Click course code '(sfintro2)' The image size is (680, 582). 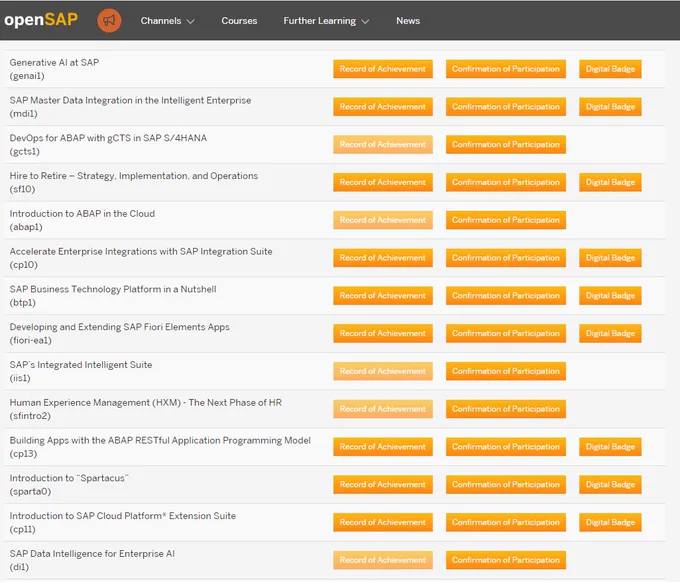click(x=30, y=416)
